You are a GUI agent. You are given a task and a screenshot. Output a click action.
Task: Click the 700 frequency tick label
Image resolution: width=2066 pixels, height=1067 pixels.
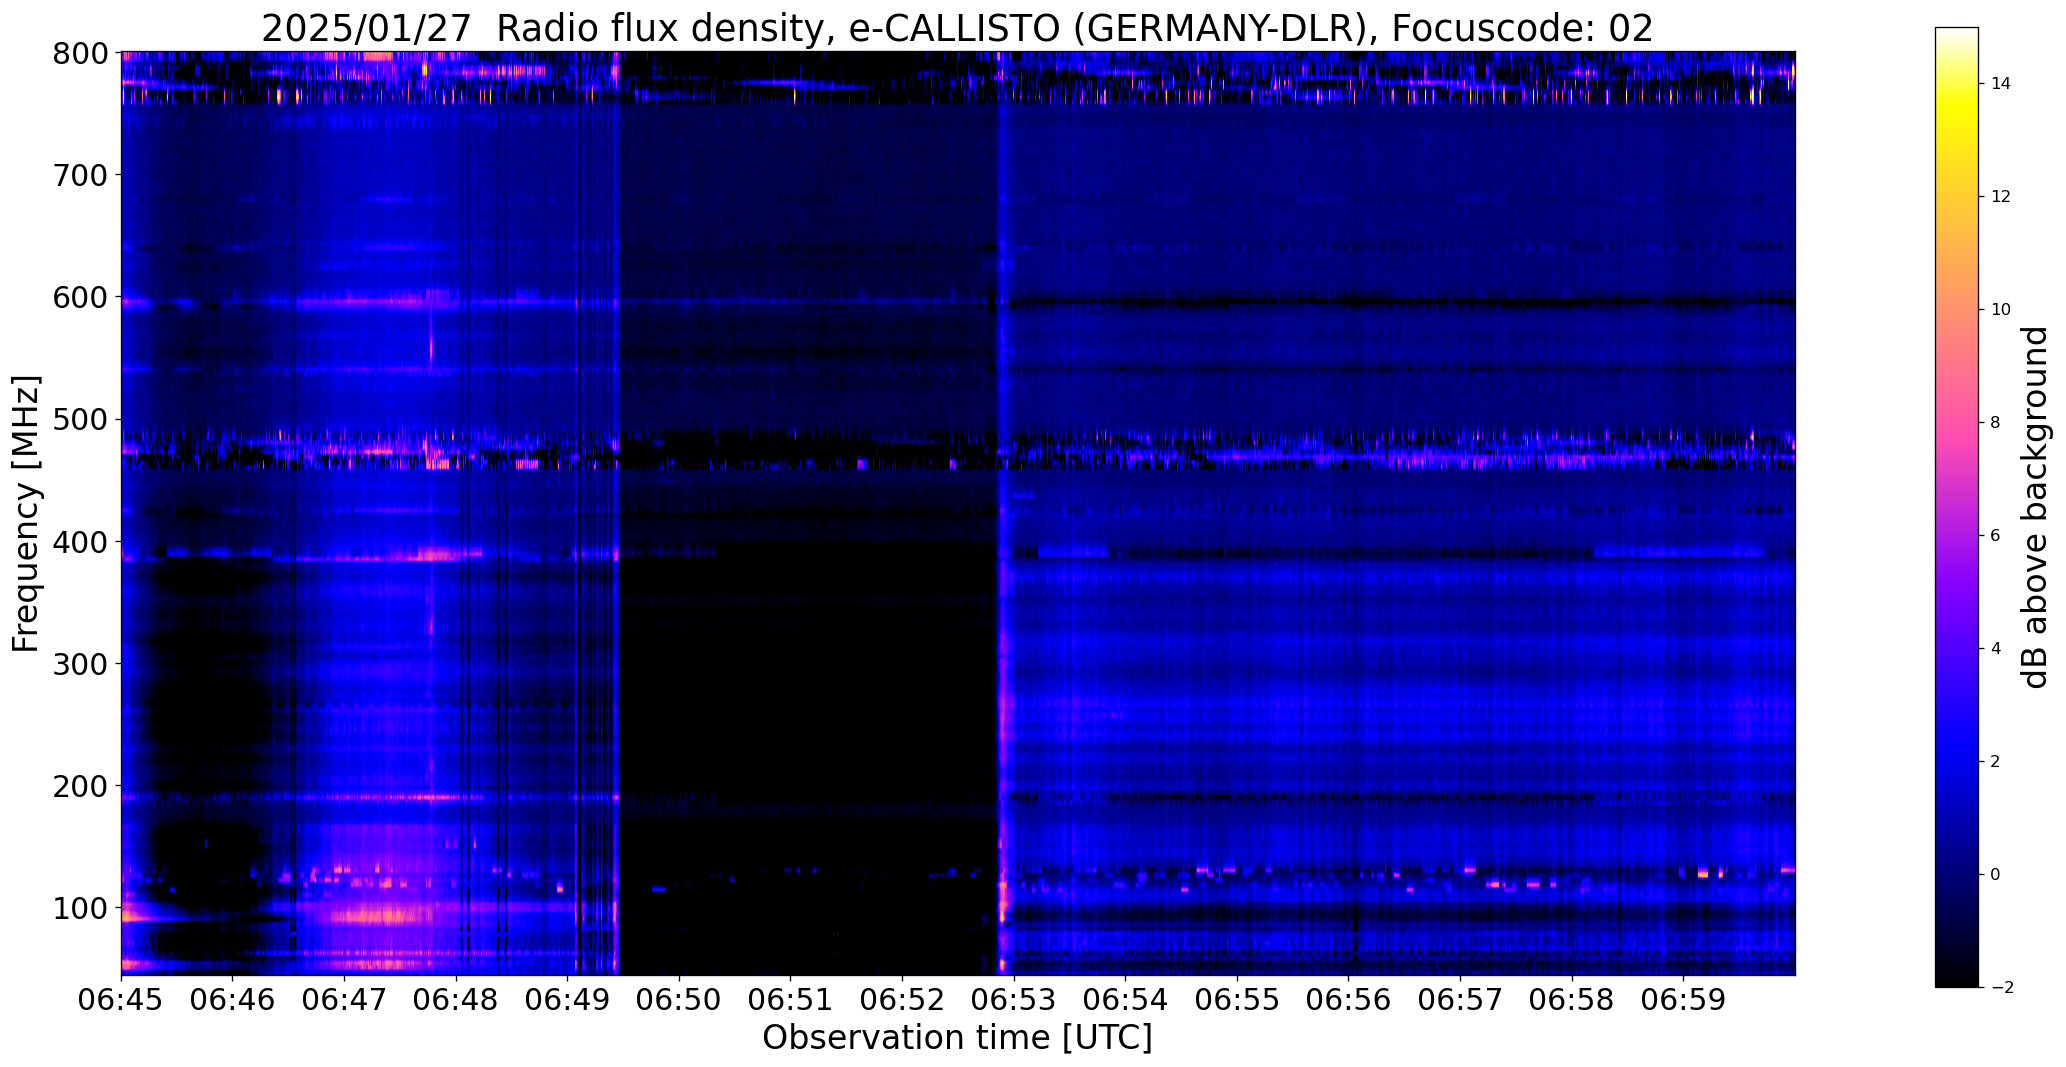tap(78, 175)
